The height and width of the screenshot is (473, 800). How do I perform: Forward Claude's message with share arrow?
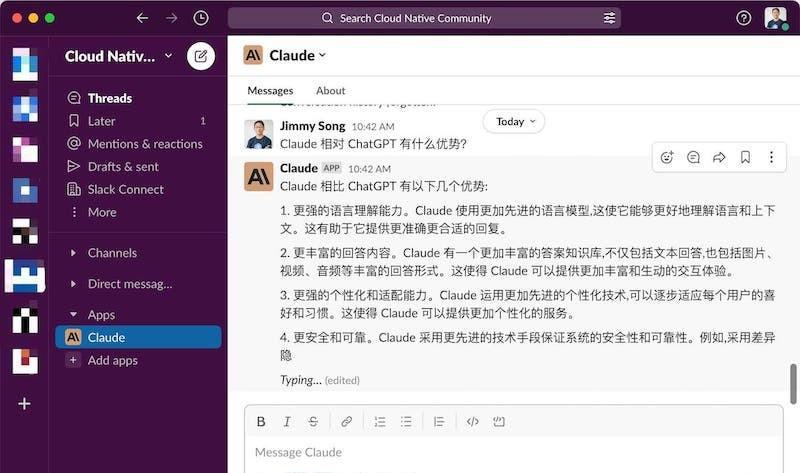click(719, 157)
